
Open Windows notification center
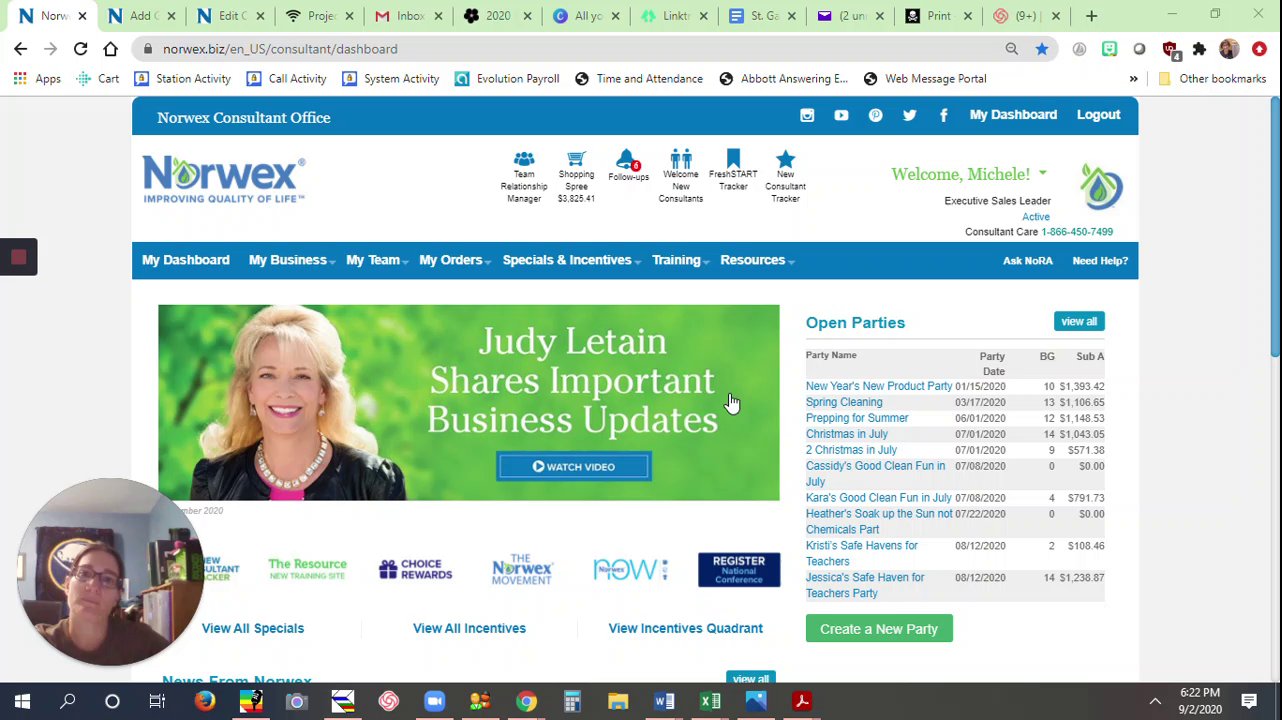tap(1249, 701)
